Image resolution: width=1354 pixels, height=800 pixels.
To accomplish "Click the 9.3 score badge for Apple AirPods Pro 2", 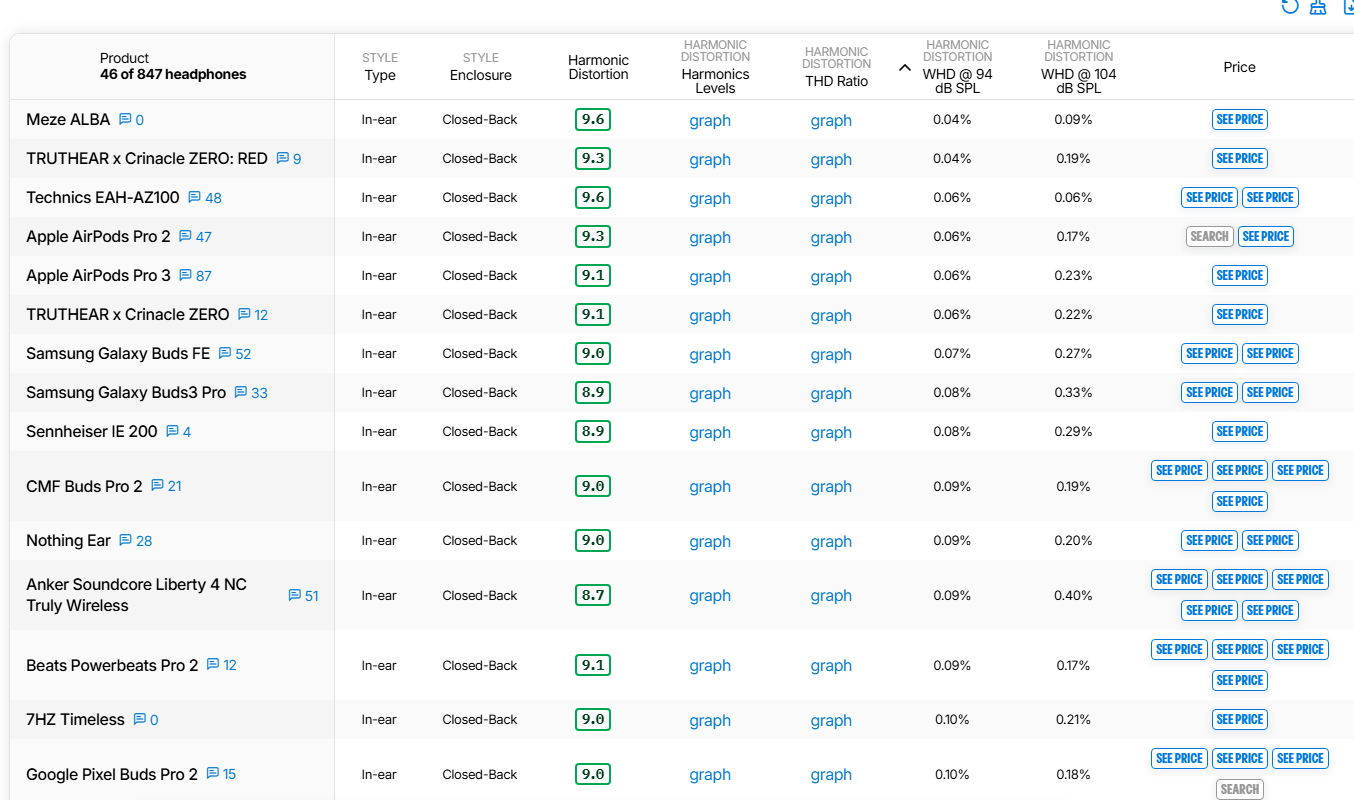I will [x=593, y=237].
